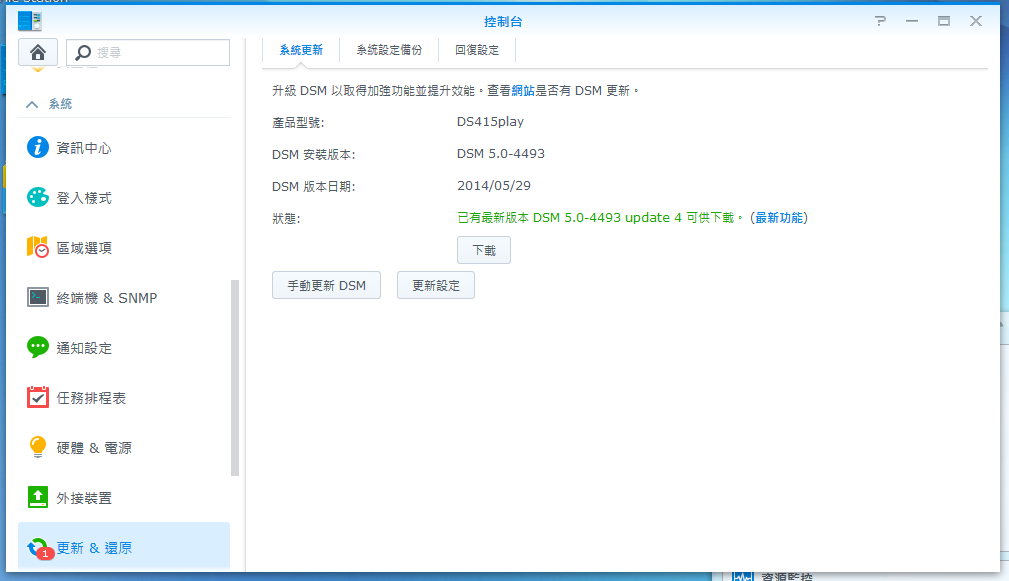
Task: Select the 終端機 & SNMP label
Action: coord(107,298)
